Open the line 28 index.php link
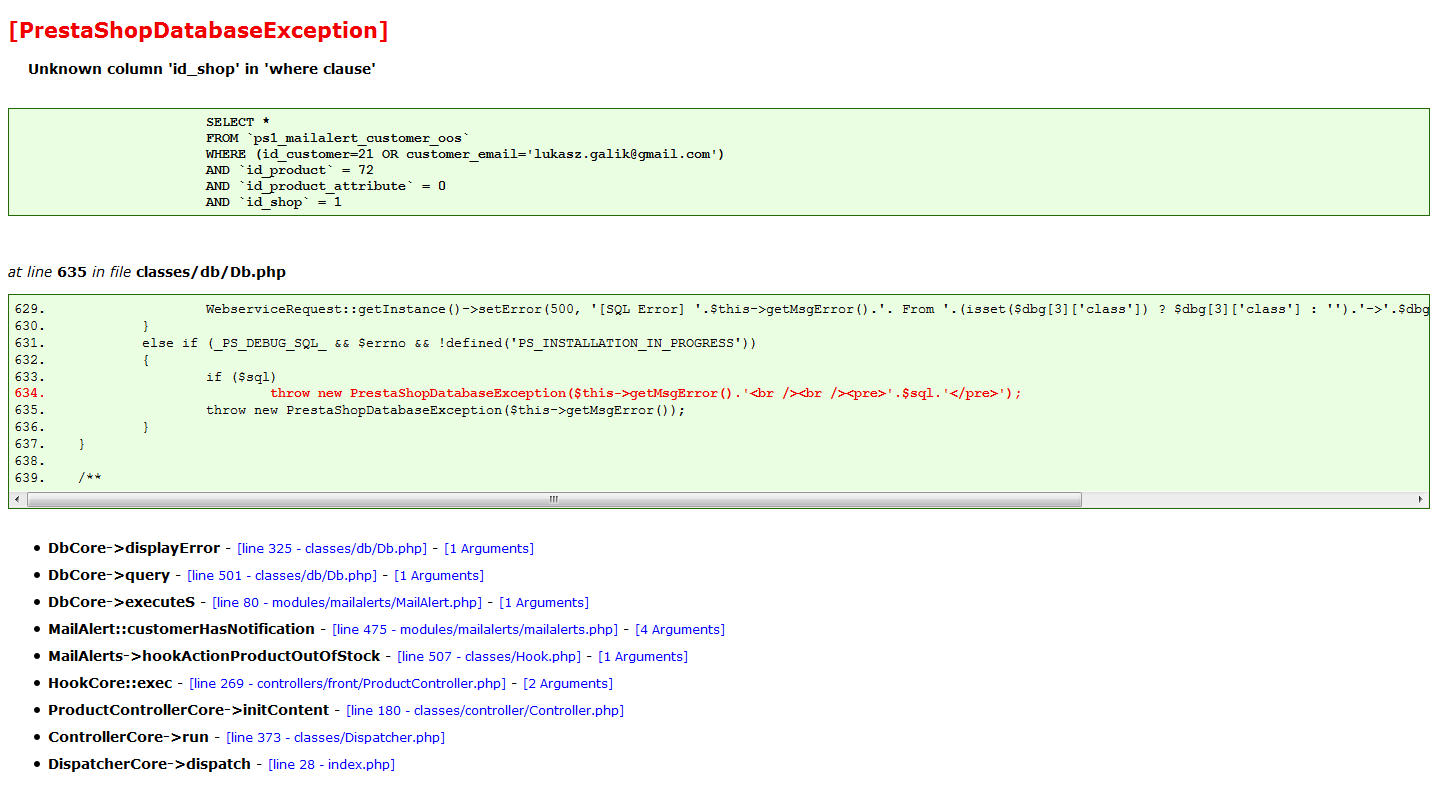The width and height of the screenshot is (1440, 799). pos(332,765)
